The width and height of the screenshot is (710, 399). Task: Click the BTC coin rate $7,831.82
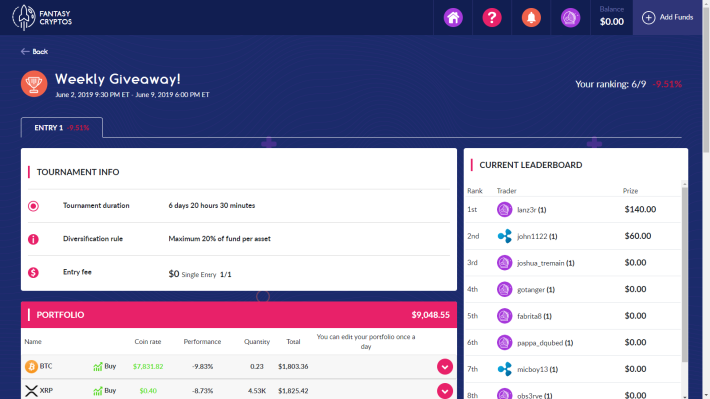click(148, 366)
